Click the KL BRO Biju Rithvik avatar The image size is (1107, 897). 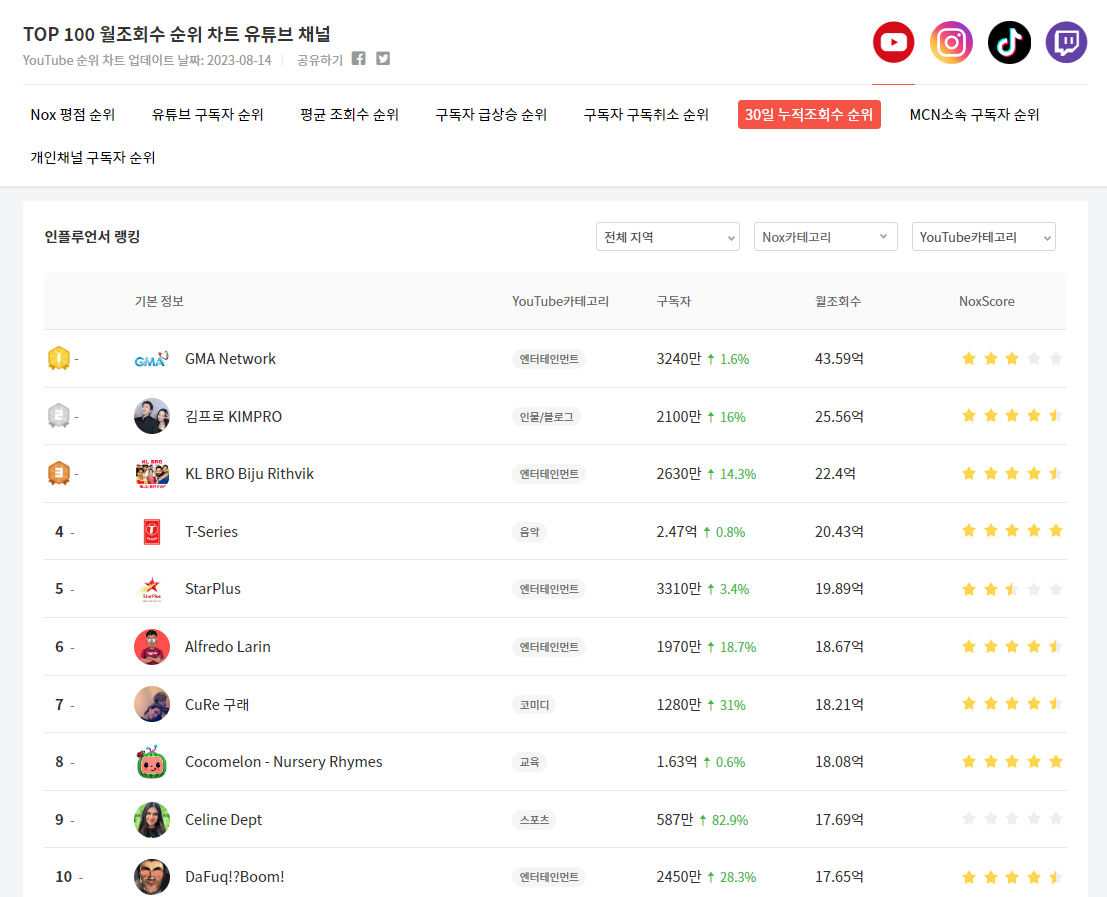(152, 474)
